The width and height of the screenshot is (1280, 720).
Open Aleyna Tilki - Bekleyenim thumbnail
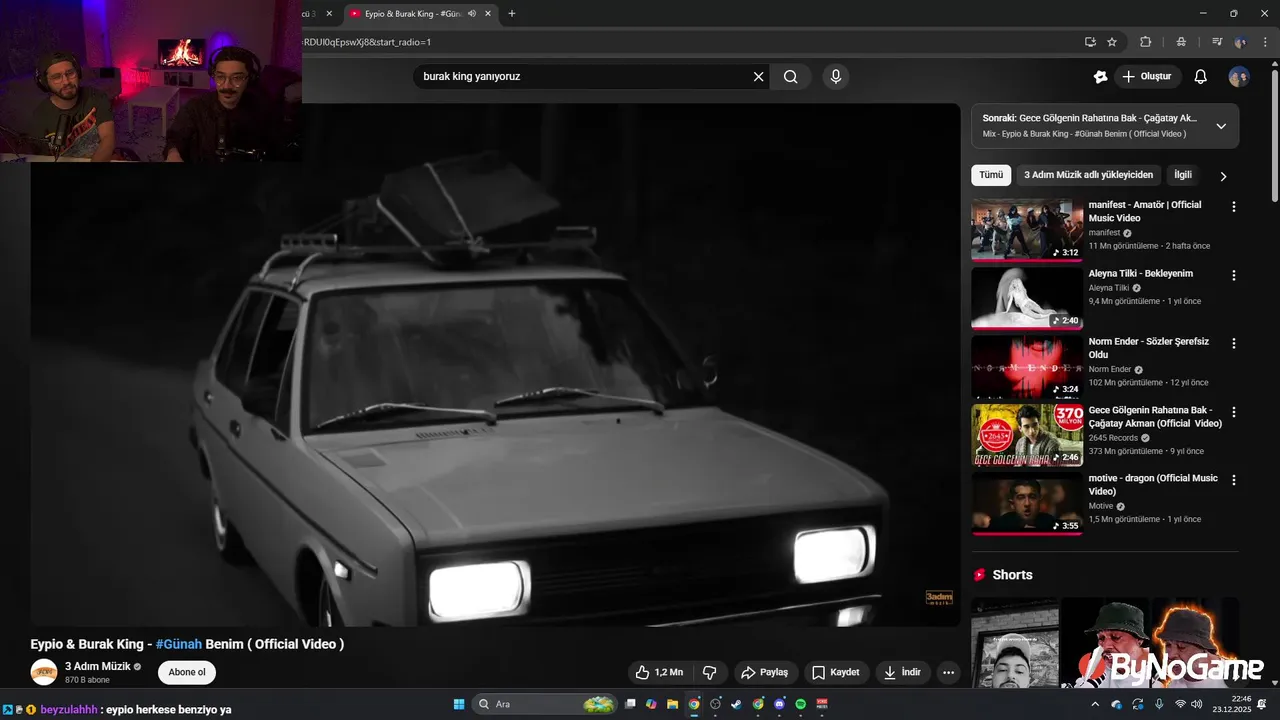(1027, 297)
